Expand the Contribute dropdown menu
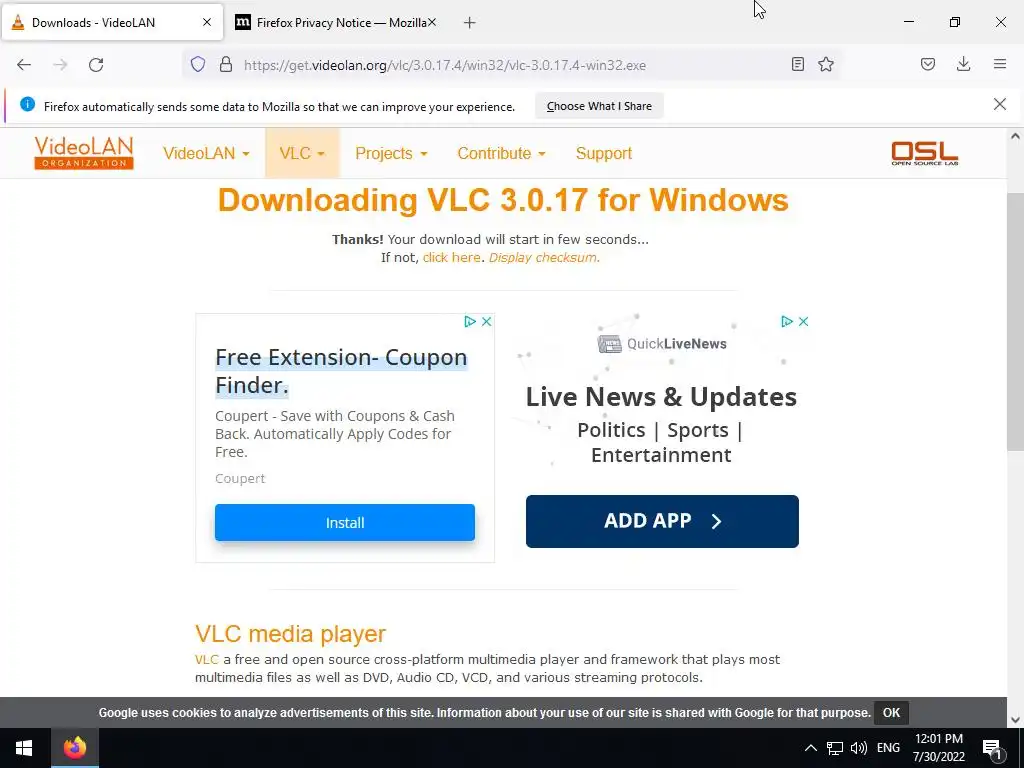Image resolution: width=1024 pixels, height=768 pixels. pos(501,153)
